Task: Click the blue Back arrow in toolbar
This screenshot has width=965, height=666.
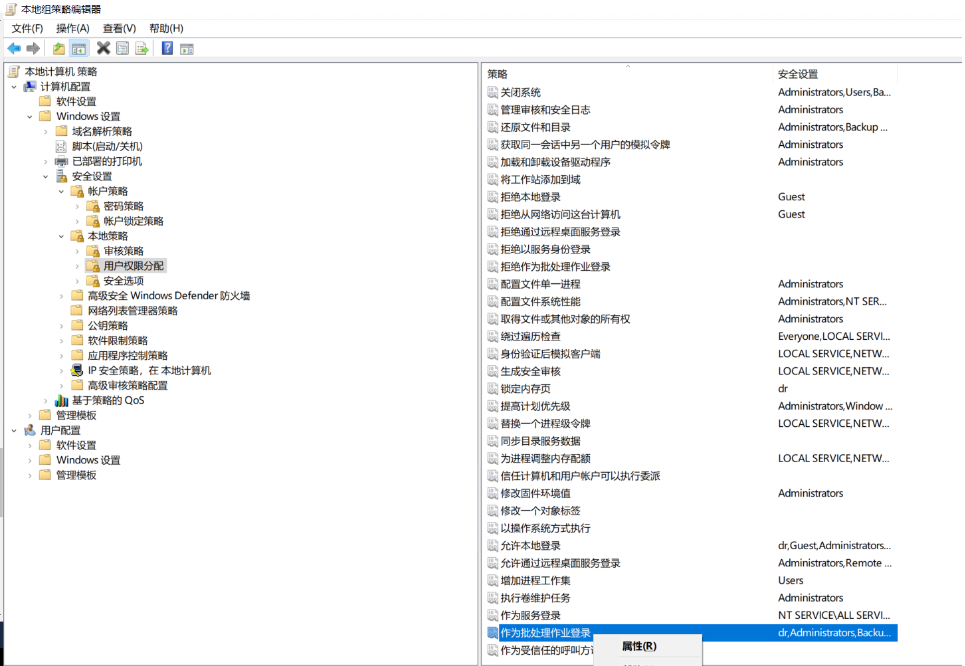Action: pyautogui.click(x=14, y=48)
